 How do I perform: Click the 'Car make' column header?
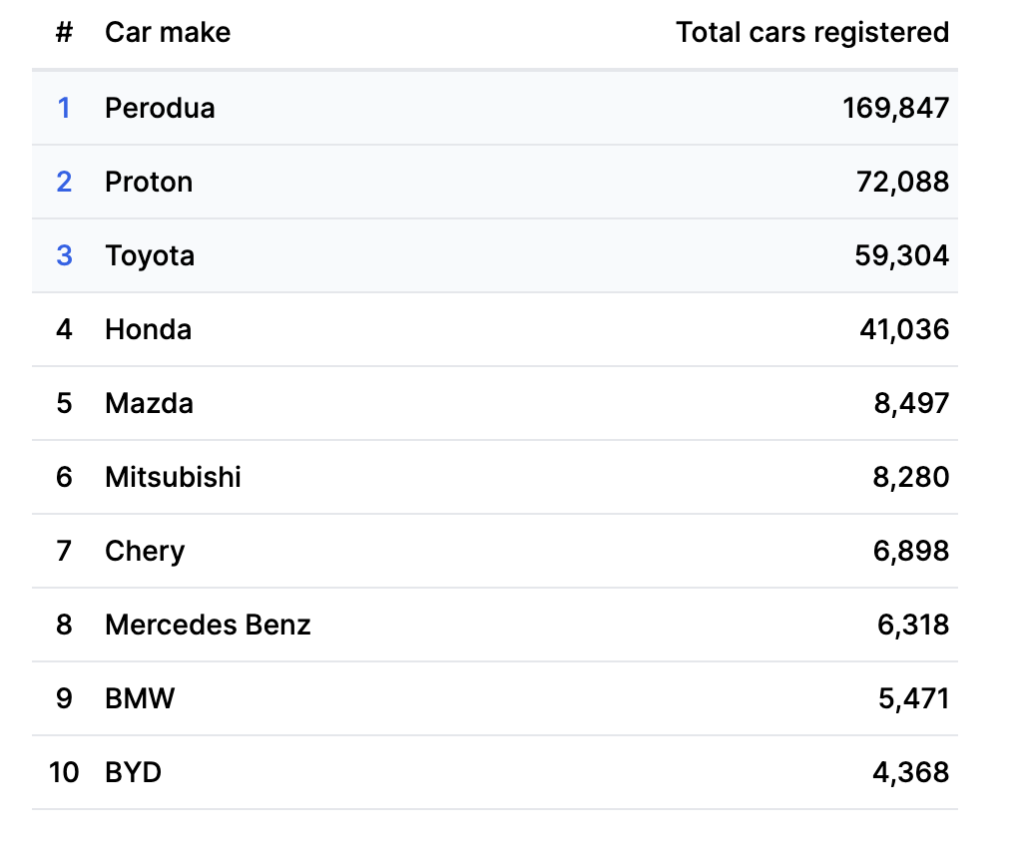point(167,32)
